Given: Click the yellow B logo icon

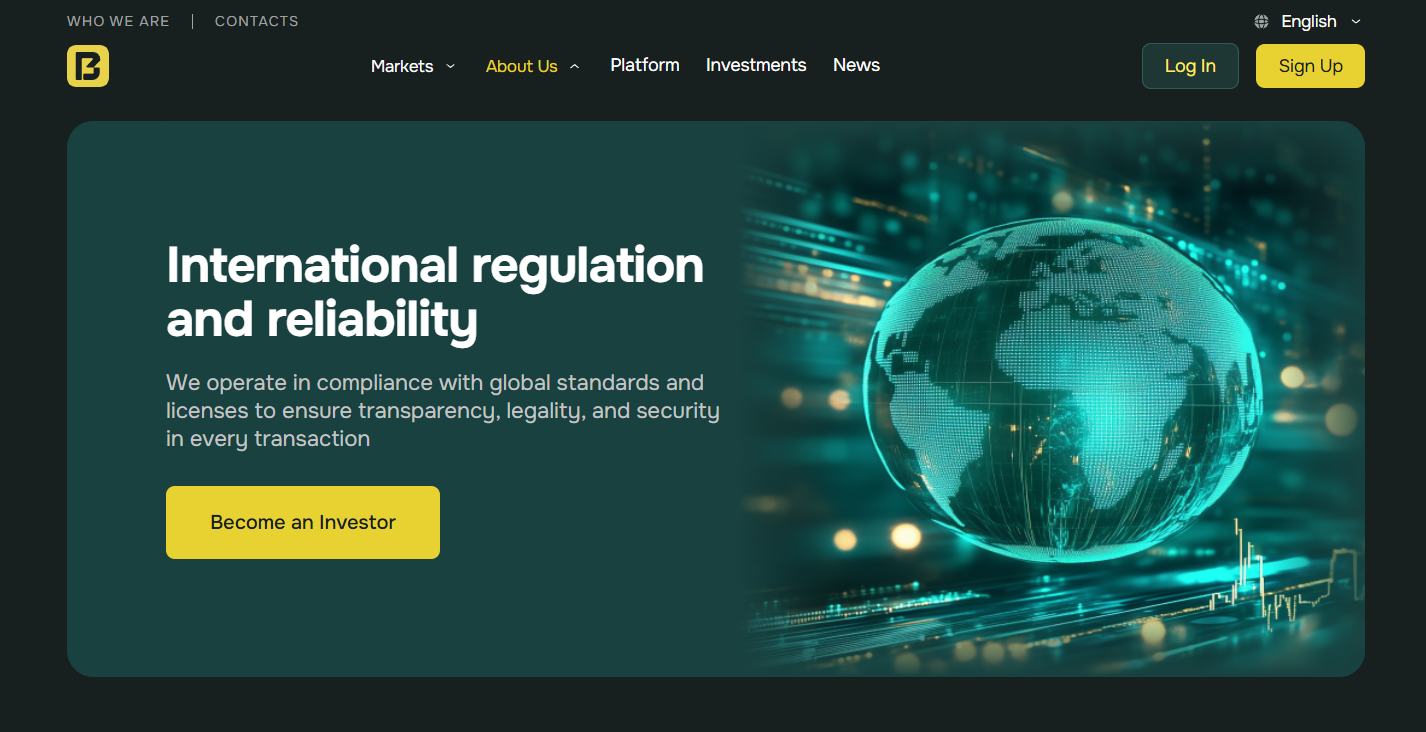Looking at the screenshot, I should (x=88, y=66).
